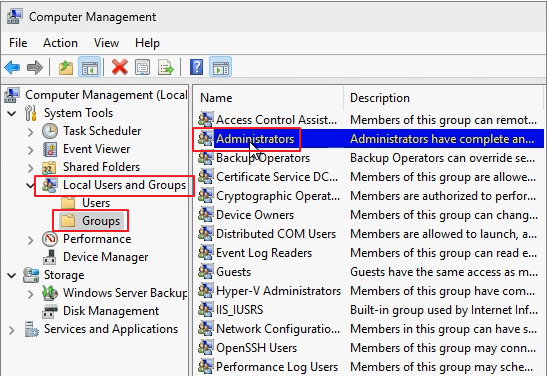Collapse the System Tools node
The height and width of the screenshot is (376, 547).
[x=12, y=113]
